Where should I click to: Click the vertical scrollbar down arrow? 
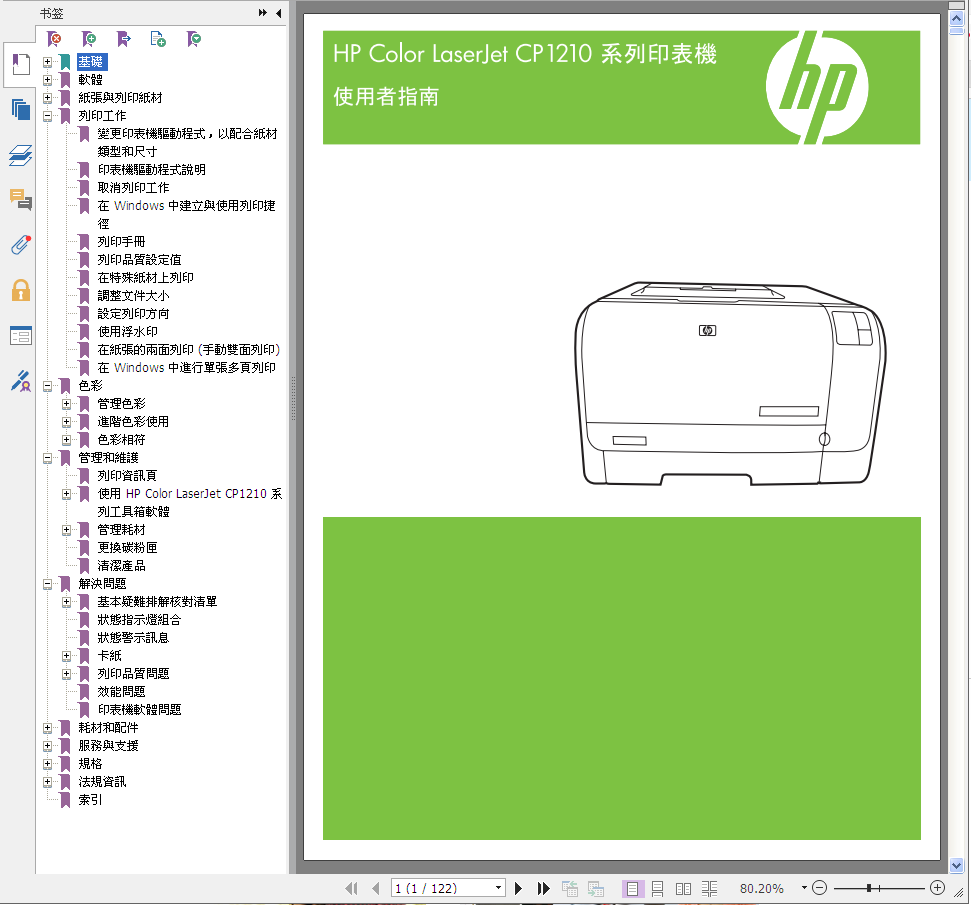click(x=957, y=865)
